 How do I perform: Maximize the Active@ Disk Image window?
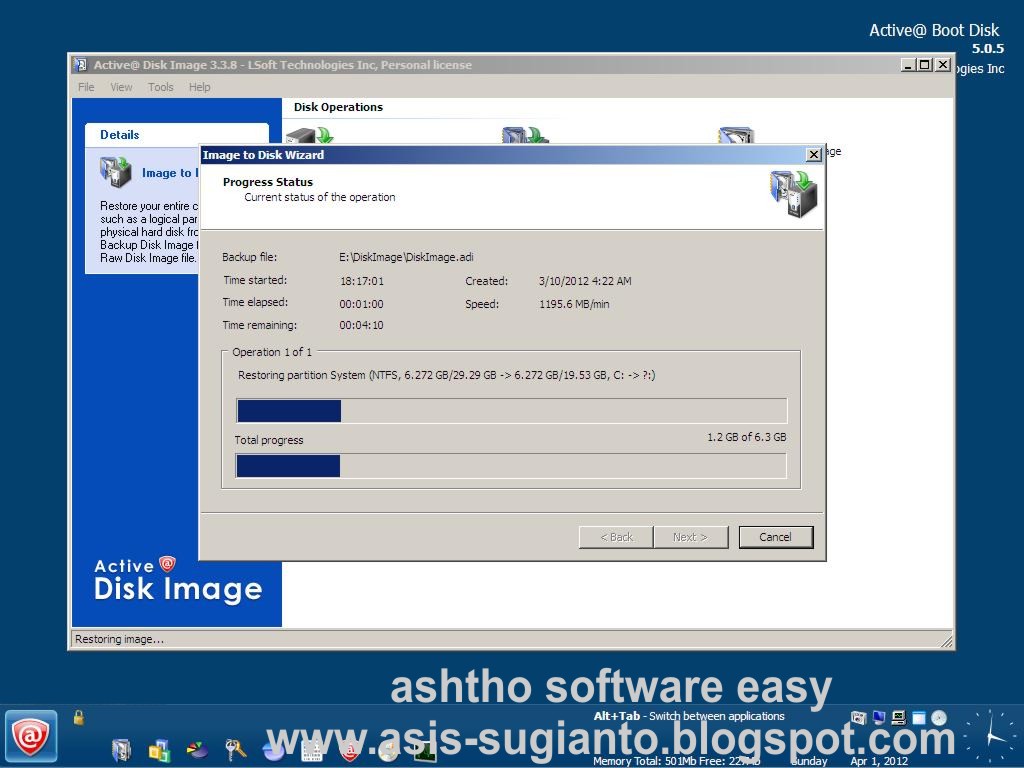tap(925, 65)
